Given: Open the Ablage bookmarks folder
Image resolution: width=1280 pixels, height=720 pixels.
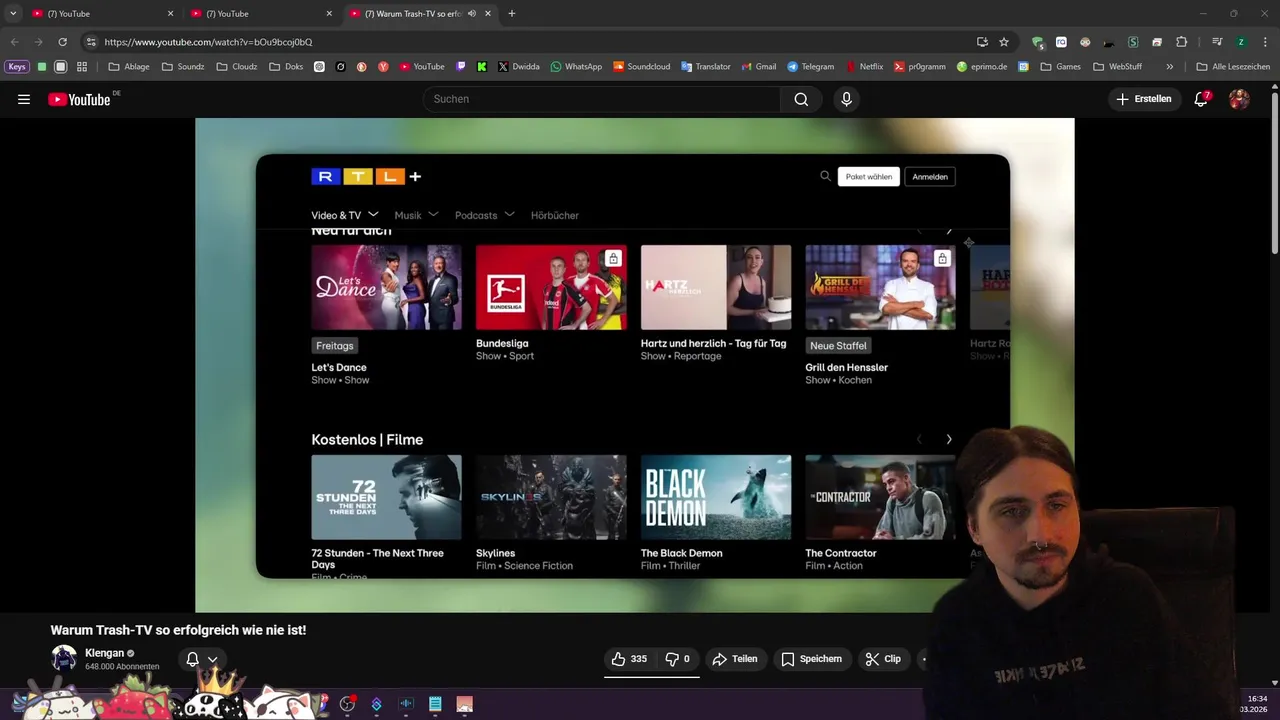Looking at the screenshot, I should pos(129,67).
